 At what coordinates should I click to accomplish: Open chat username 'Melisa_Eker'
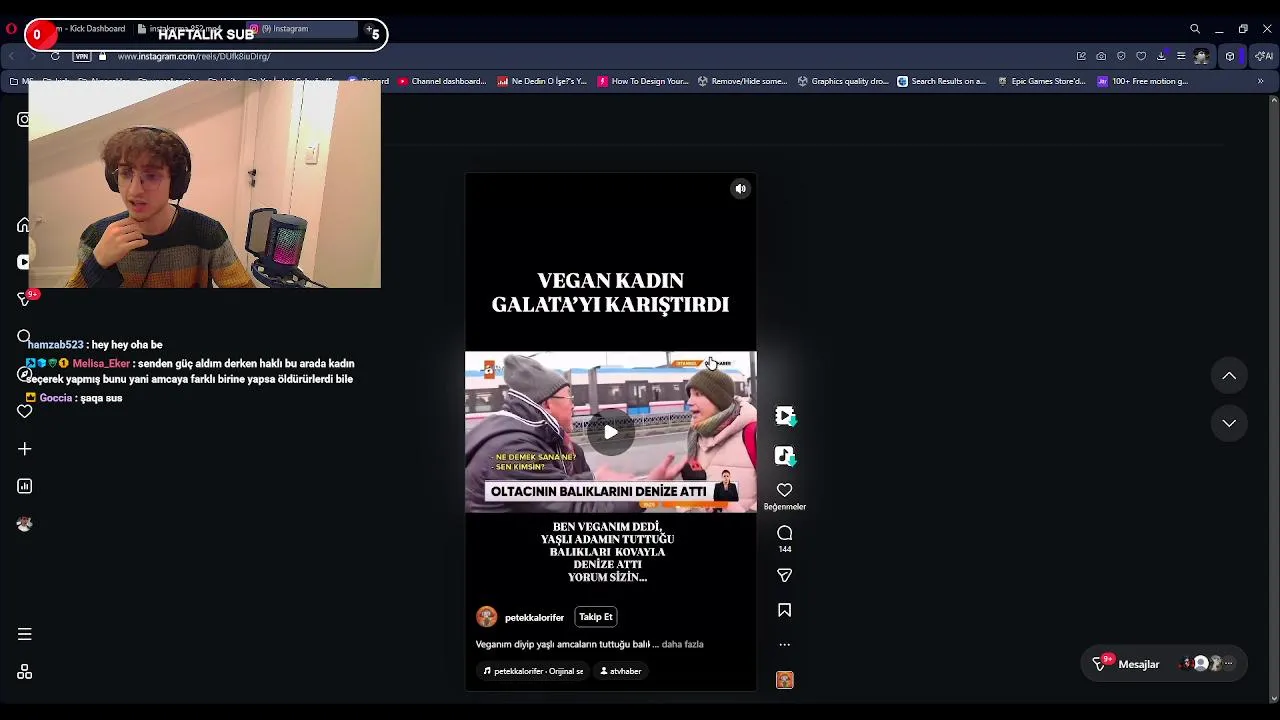click(101, 364)
